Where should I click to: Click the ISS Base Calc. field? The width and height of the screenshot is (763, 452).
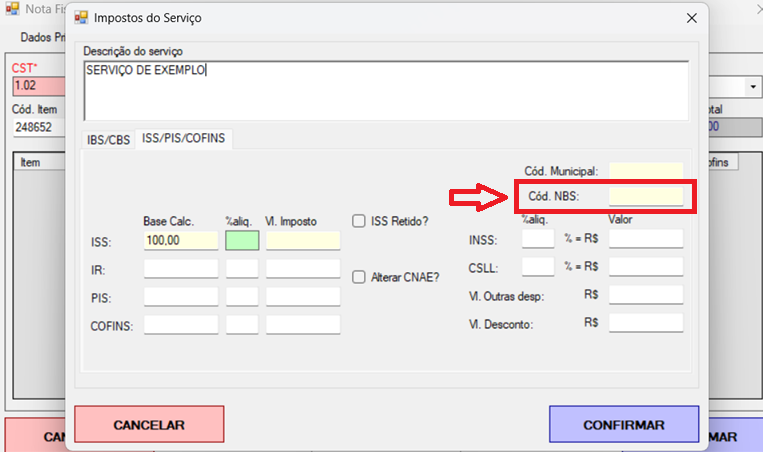pyautogui.click(x=180, y=240)
